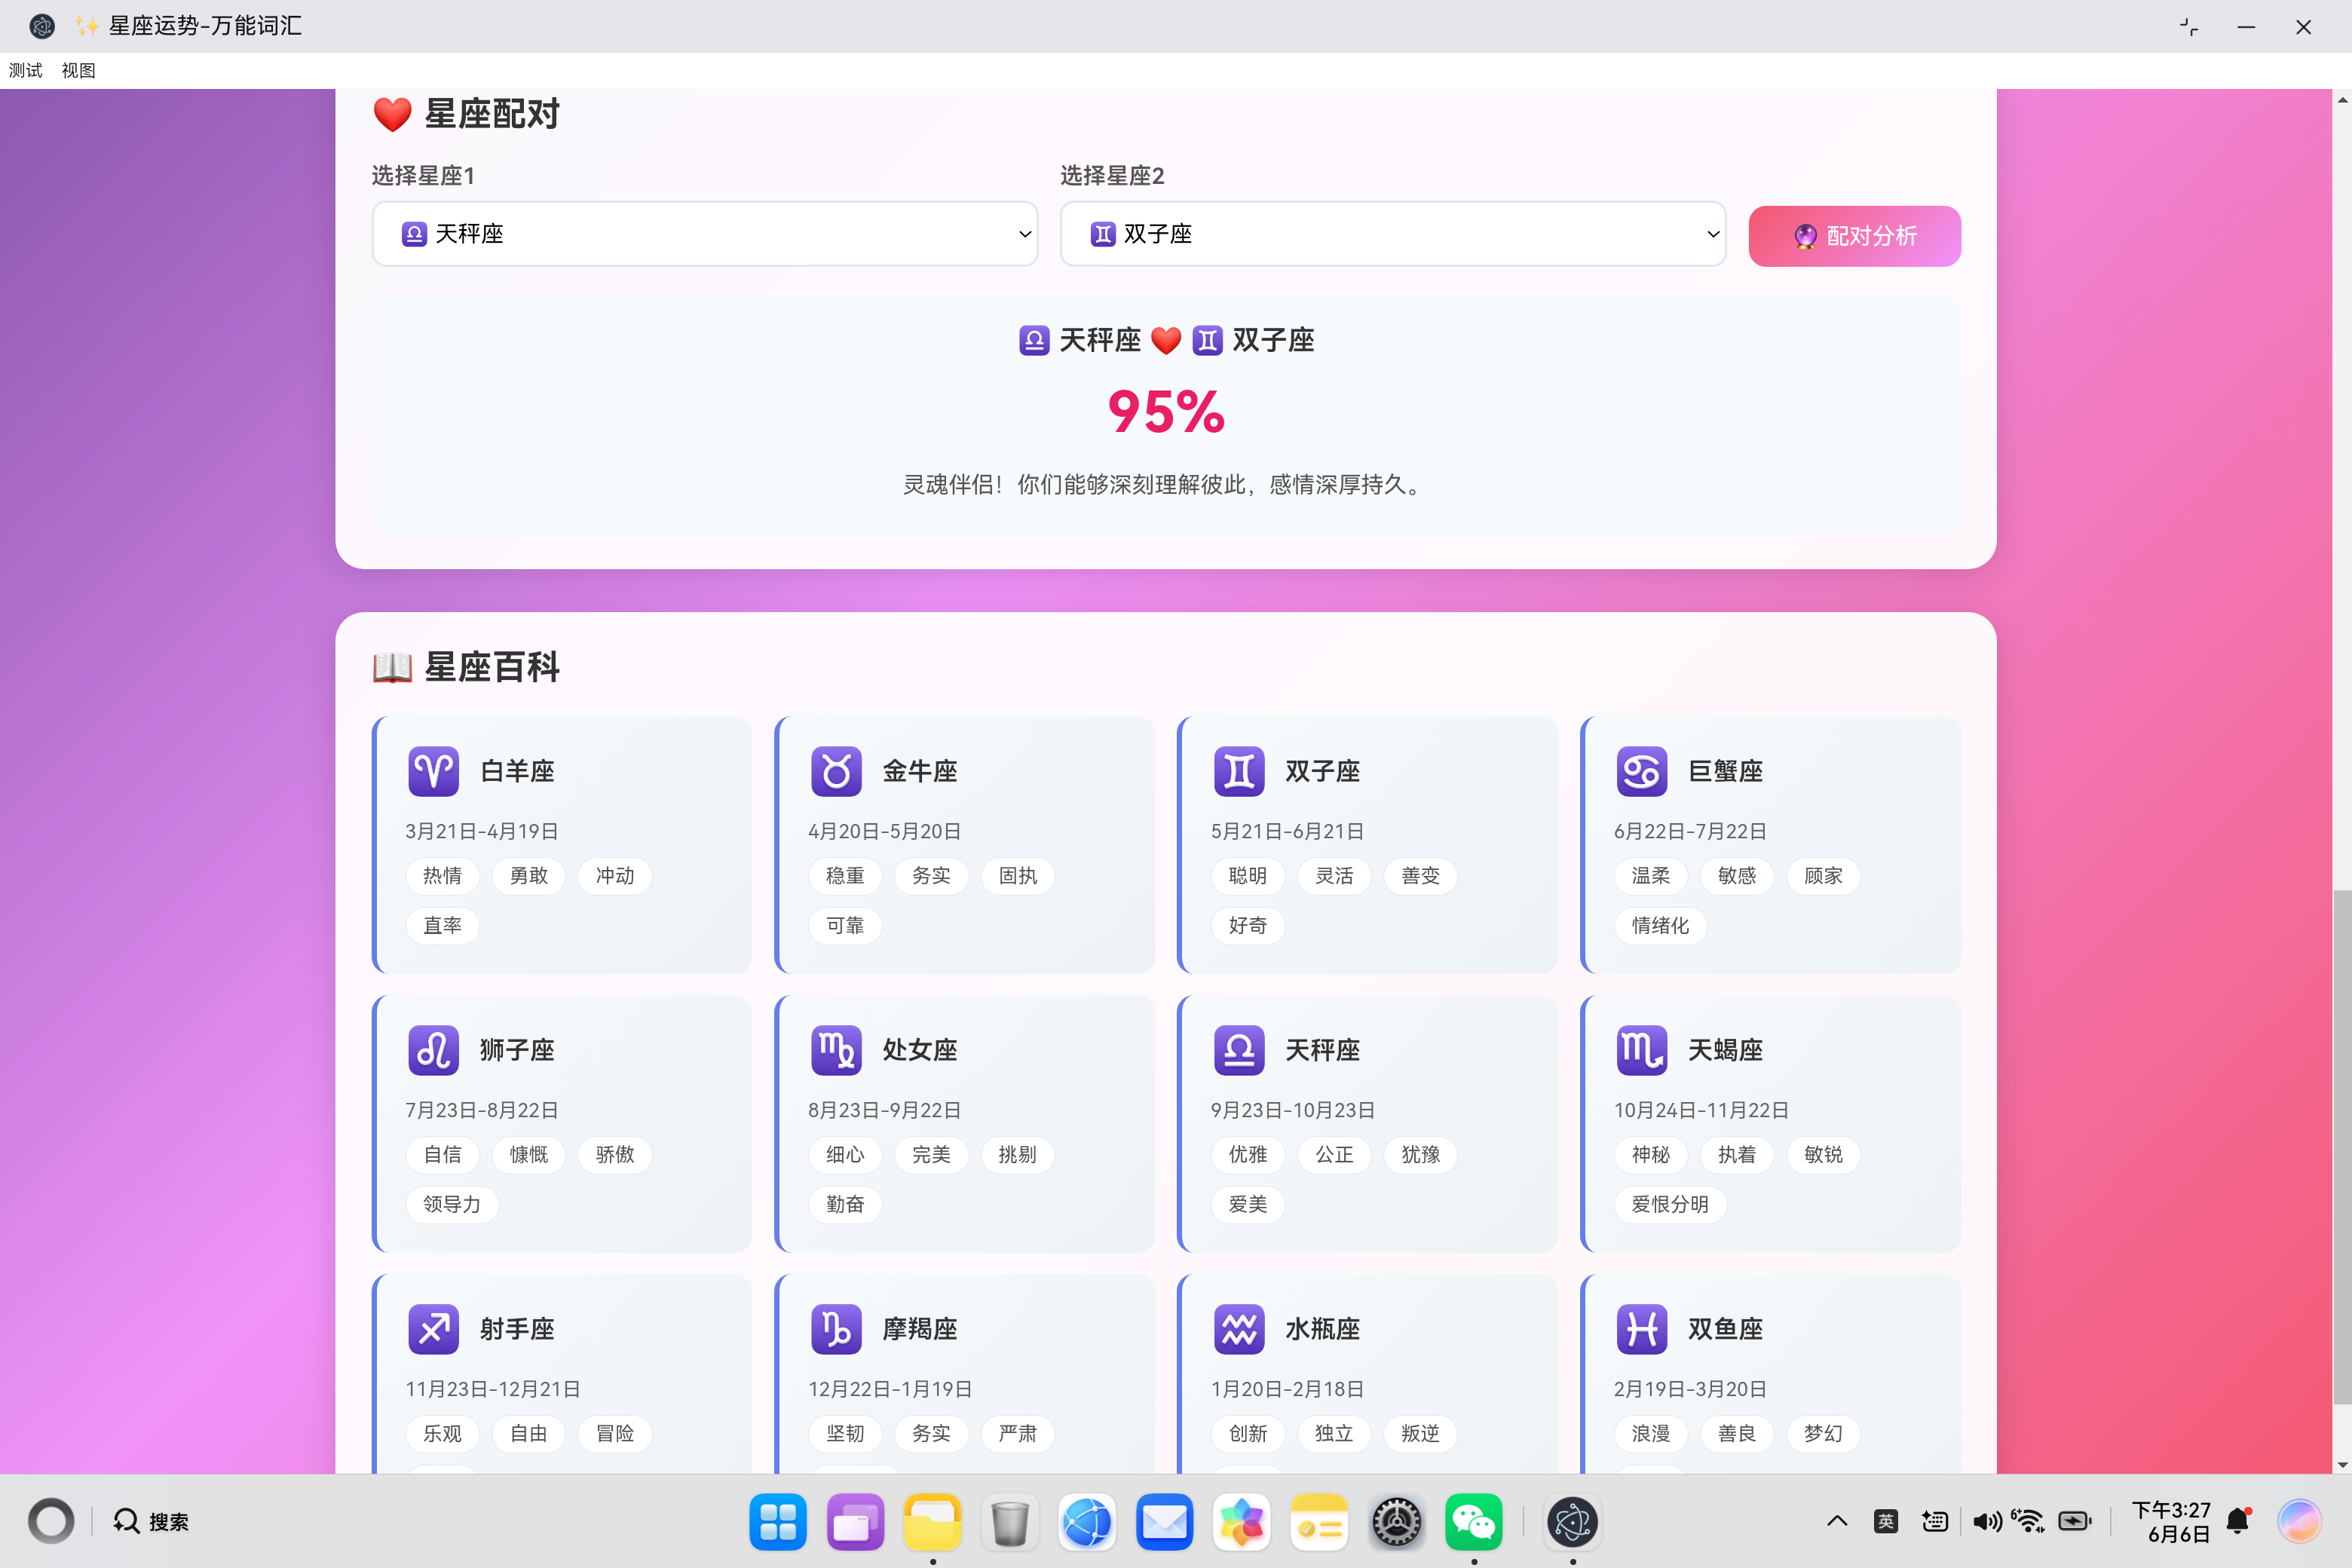Open the settings gear icon in the taskbar
The height and width of the screenshot is (1568, 2352).
point(1396,1522)
